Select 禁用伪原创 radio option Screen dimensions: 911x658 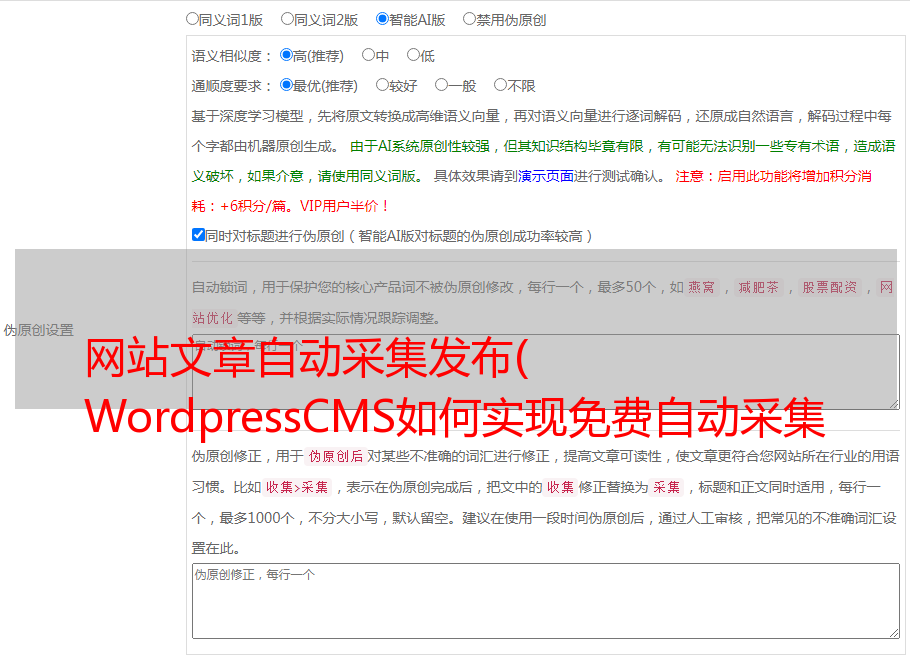pos(469,19)
